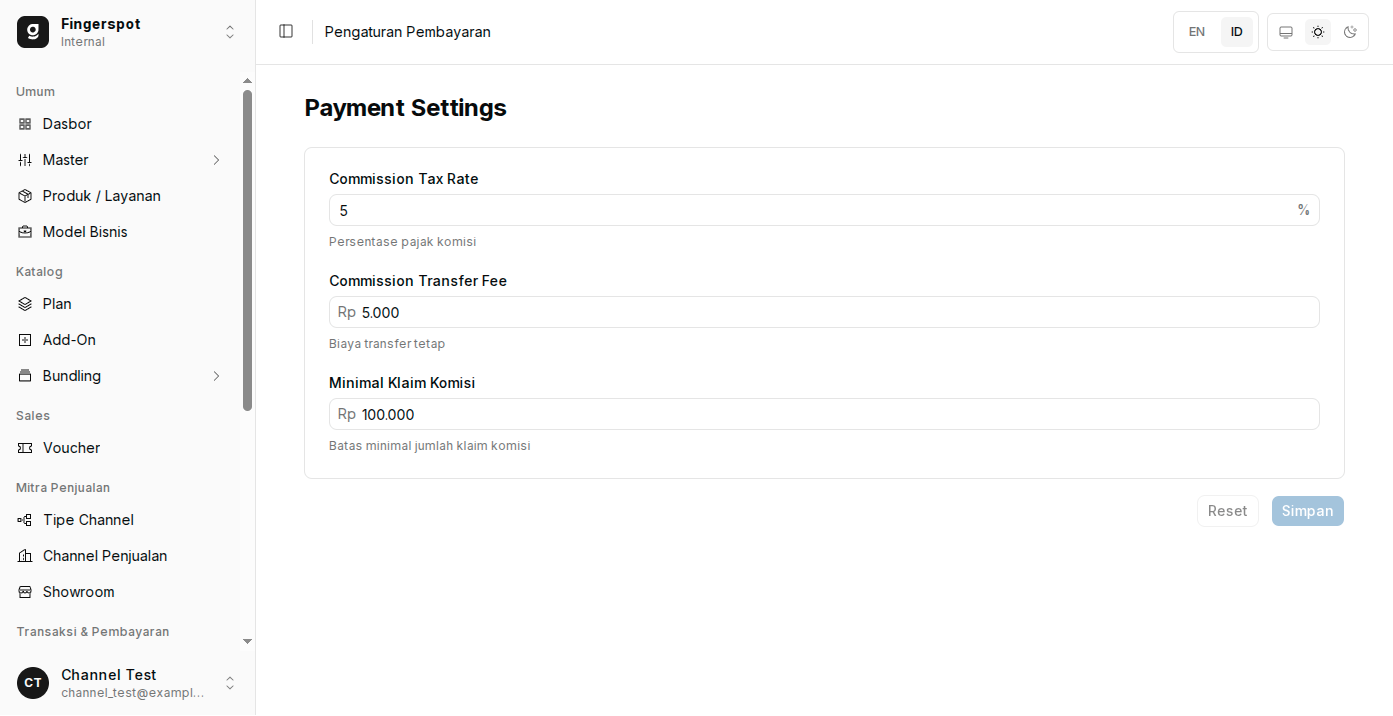Image resolution: width=1393 pixels, height=716 pixels.
Task: Expand the Bundling submenu chevron
Action: pos(217,376)
